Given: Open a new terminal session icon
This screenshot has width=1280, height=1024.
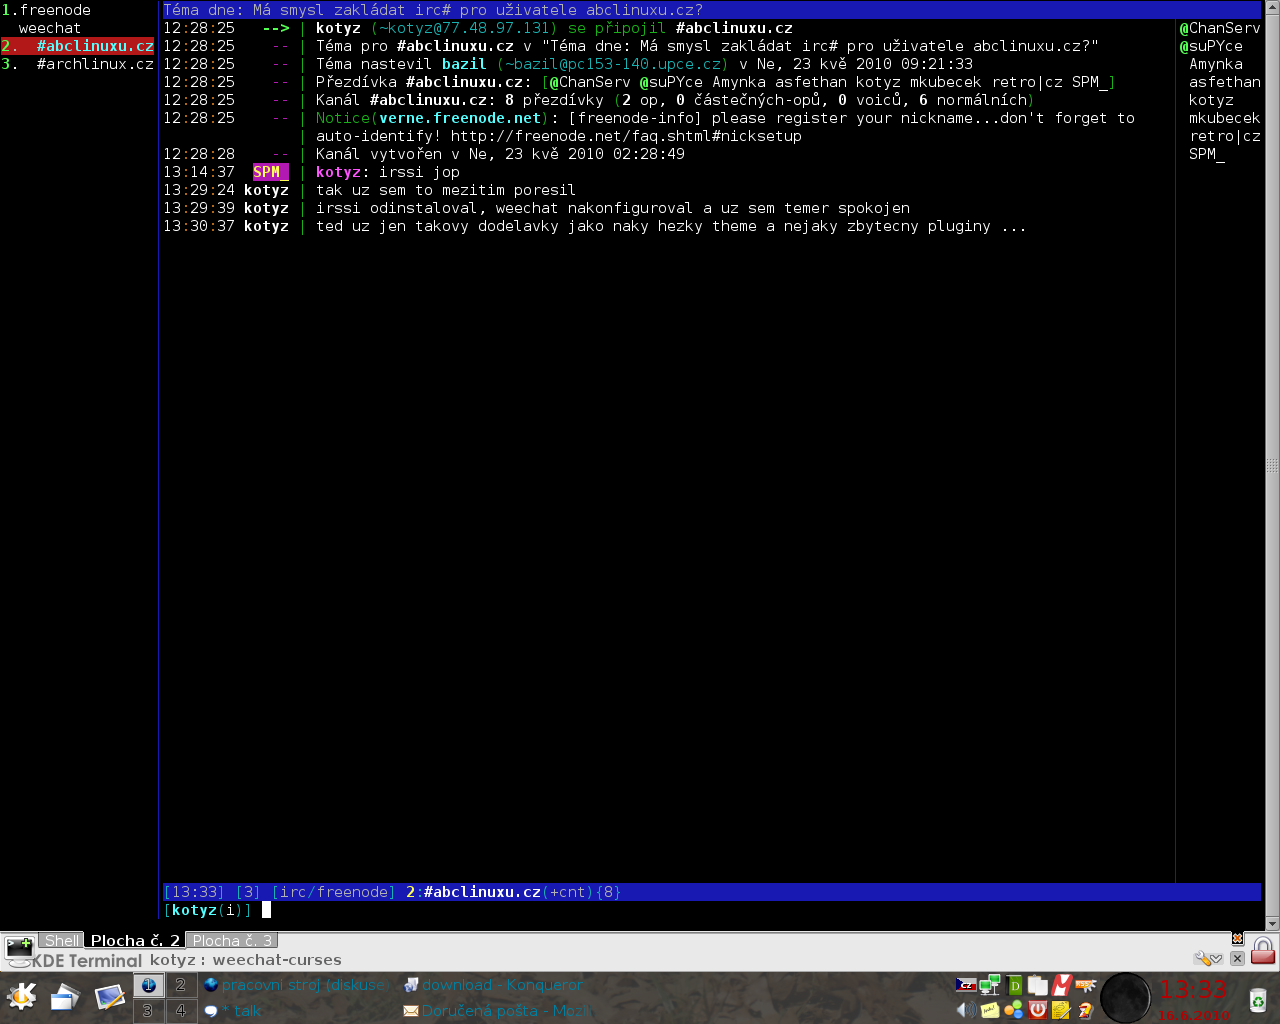Looking at the screenshot, I should (x=19, y=950).
